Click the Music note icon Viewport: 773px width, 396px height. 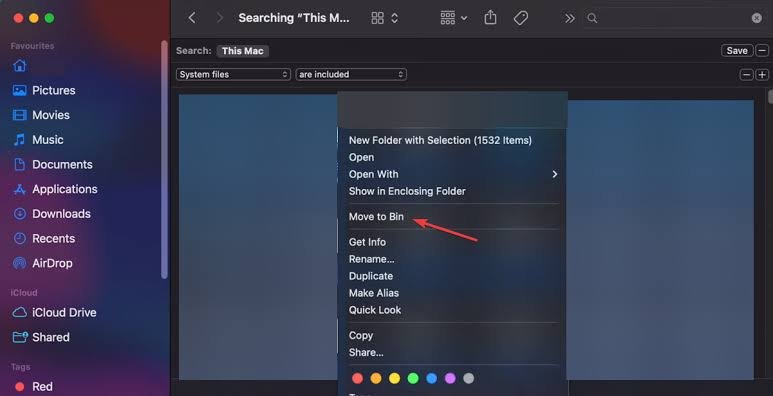pos(20,140)
